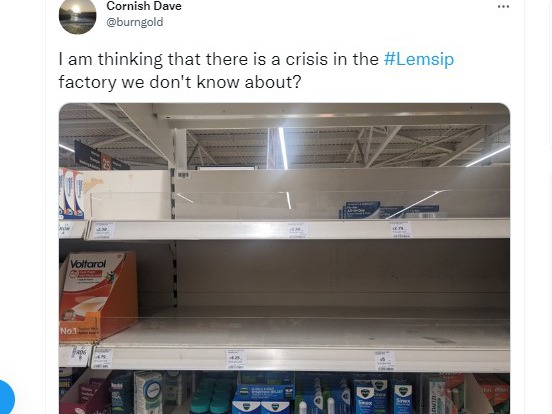552x414 pixels.
Task: Click the blue boxes remaining on top shelf
Action: tap(389, 210)
